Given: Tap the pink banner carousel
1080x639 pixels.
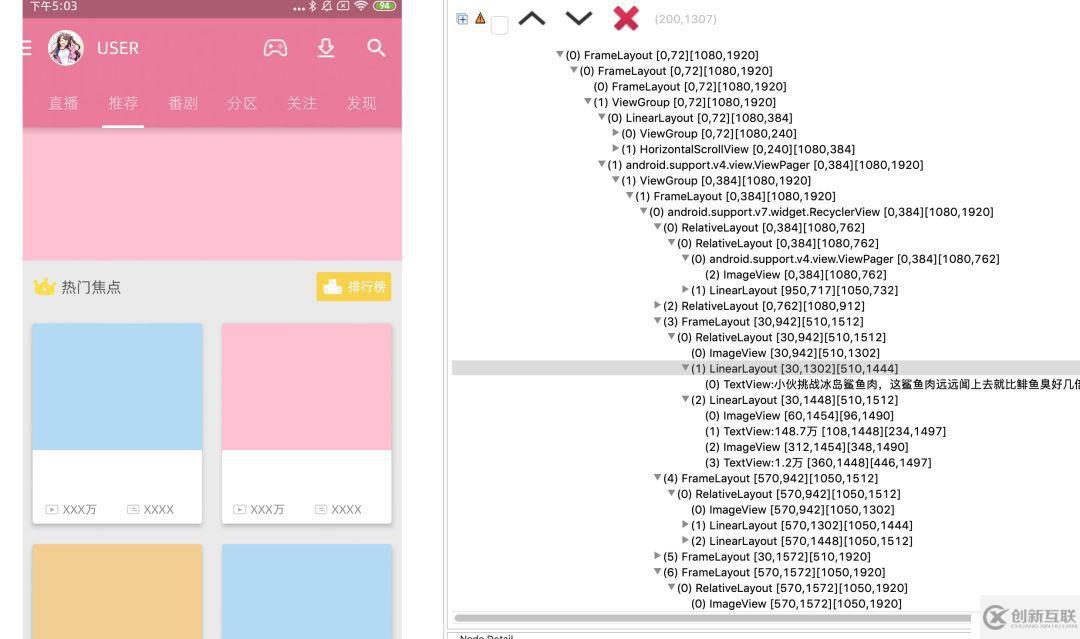Looking at the screenshot, I should point(212,194).
